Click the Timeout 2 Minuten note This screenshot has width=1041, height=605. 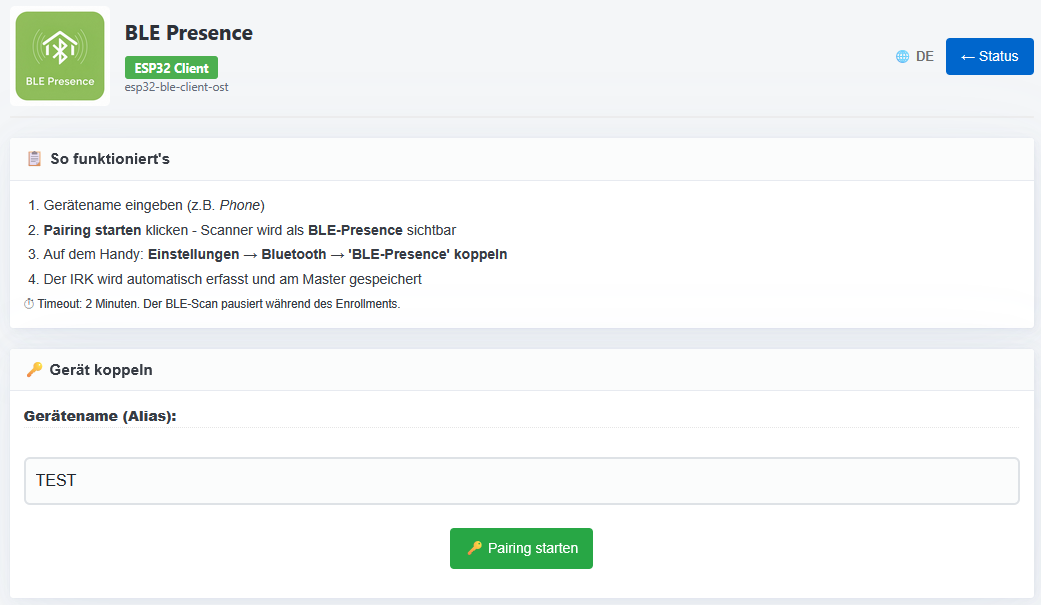pyautogui.click(x=218, y=304)
